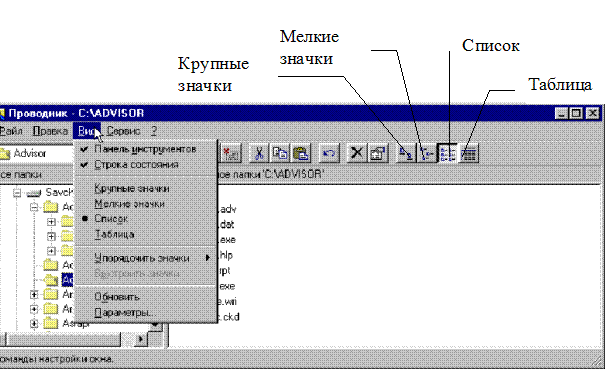The image size is (609, 381).
Task: Open the Advisor folder combo box
Action: 37,153
